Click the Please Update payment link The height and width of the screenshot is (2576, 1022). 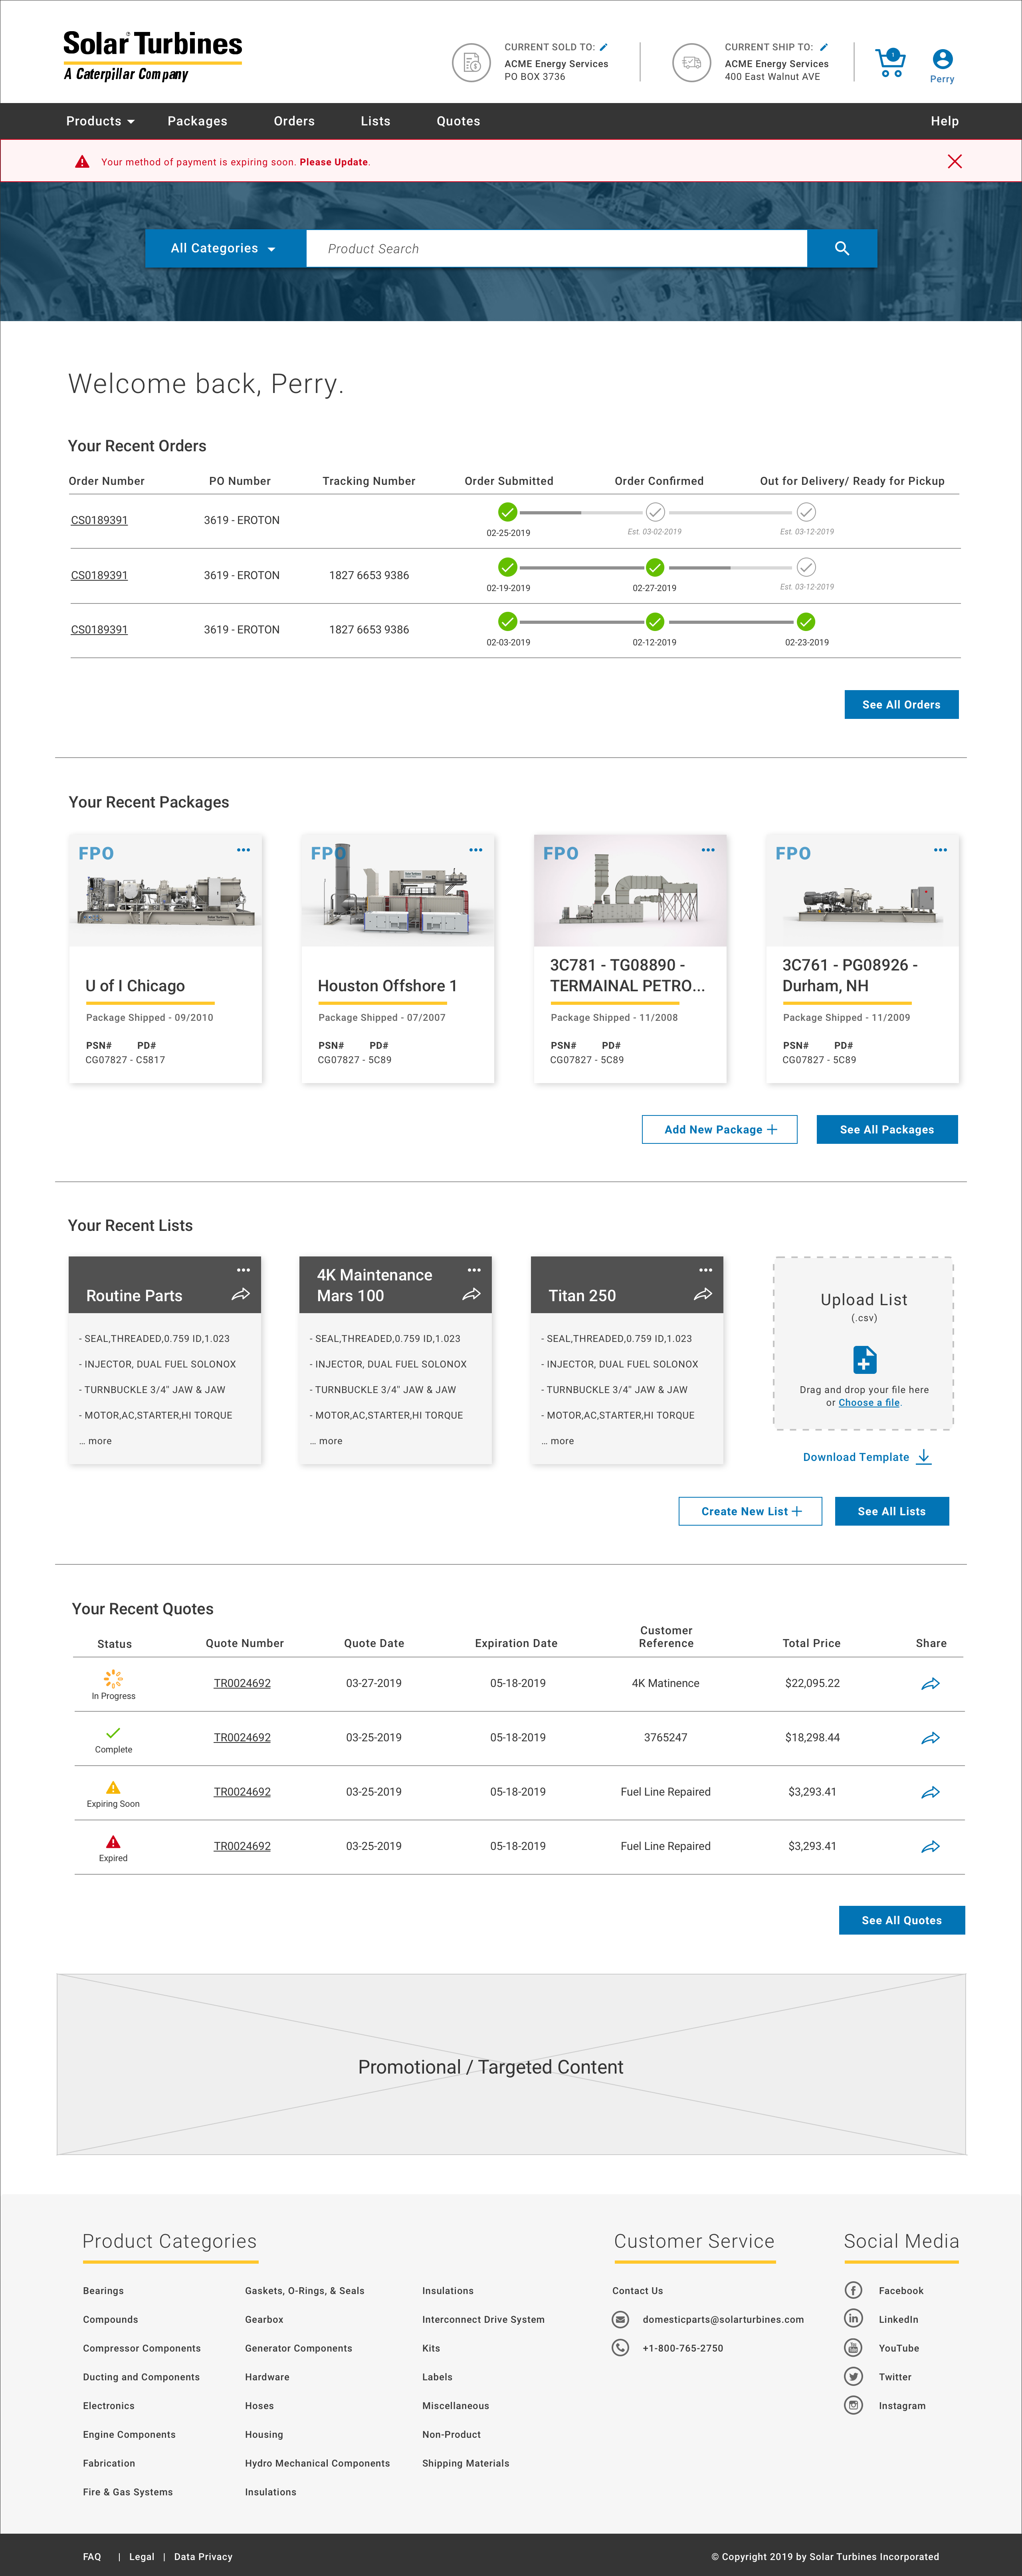point(334,162)
